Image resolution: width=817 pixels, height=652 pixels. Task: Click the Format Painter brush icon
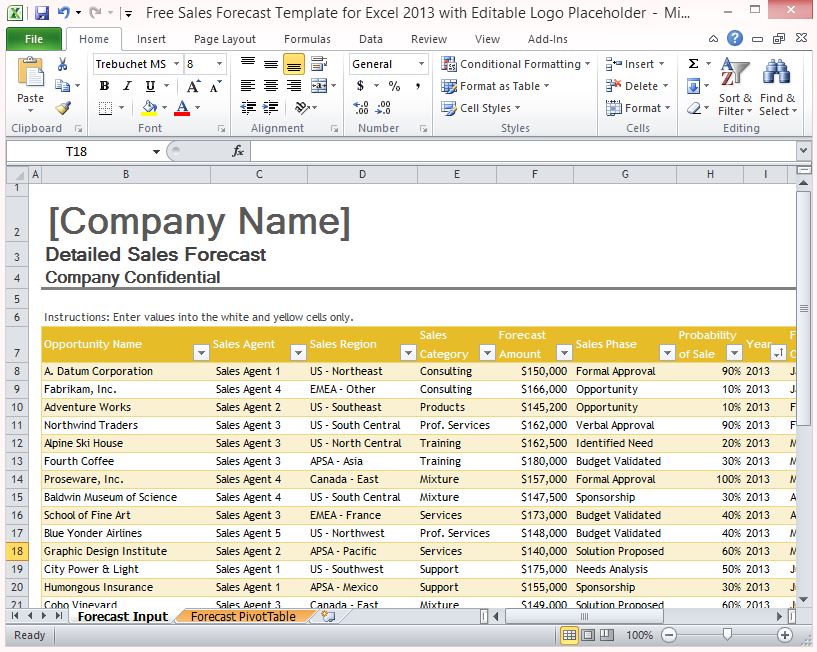point(63,107)
